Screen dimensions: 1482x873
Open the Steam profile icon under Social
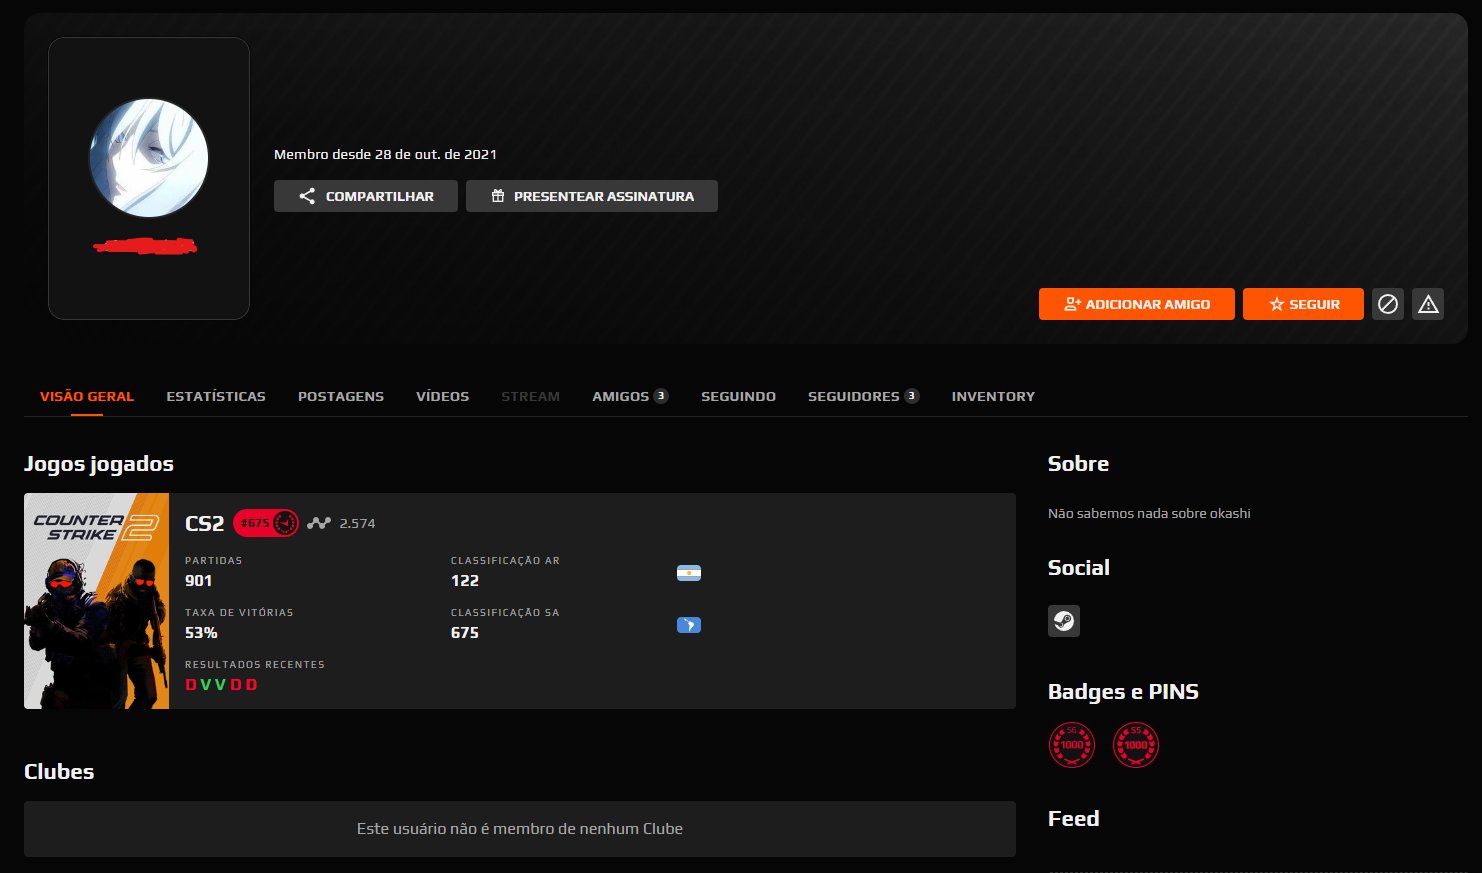point(1064,621)
